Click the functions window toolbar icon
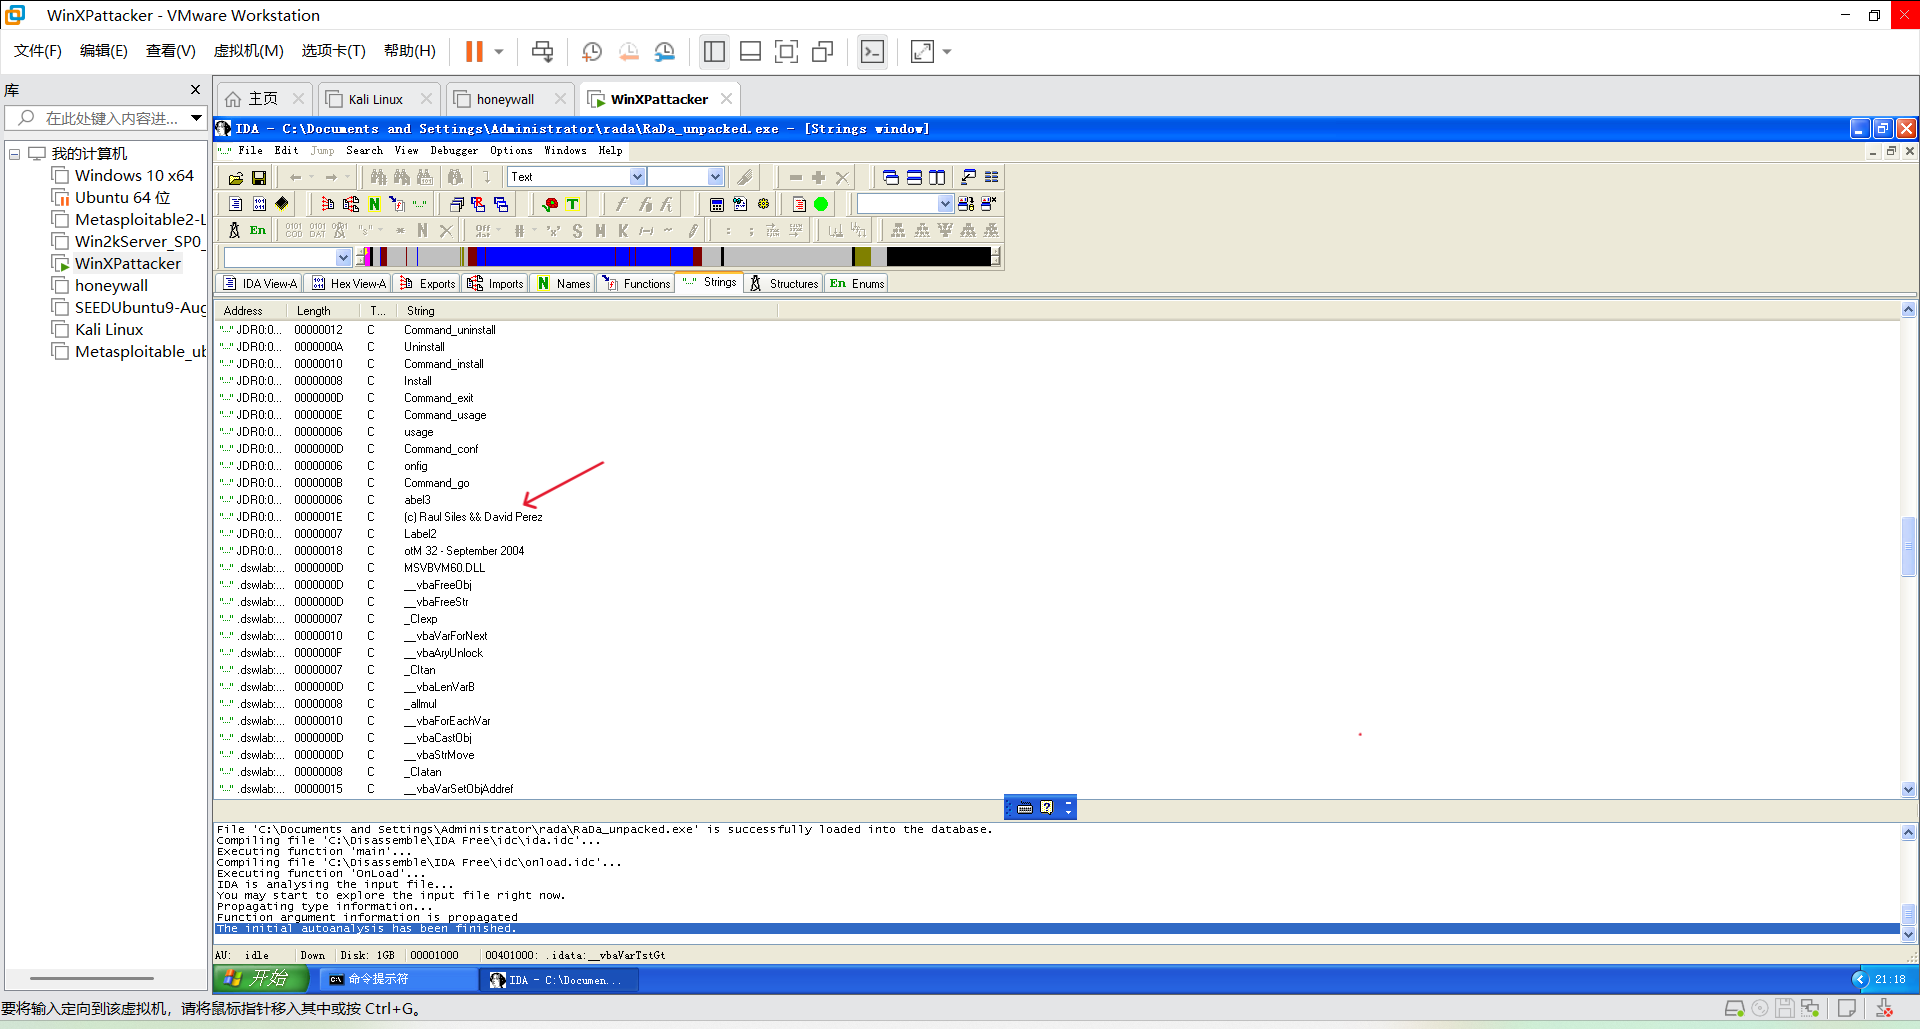 397,204
